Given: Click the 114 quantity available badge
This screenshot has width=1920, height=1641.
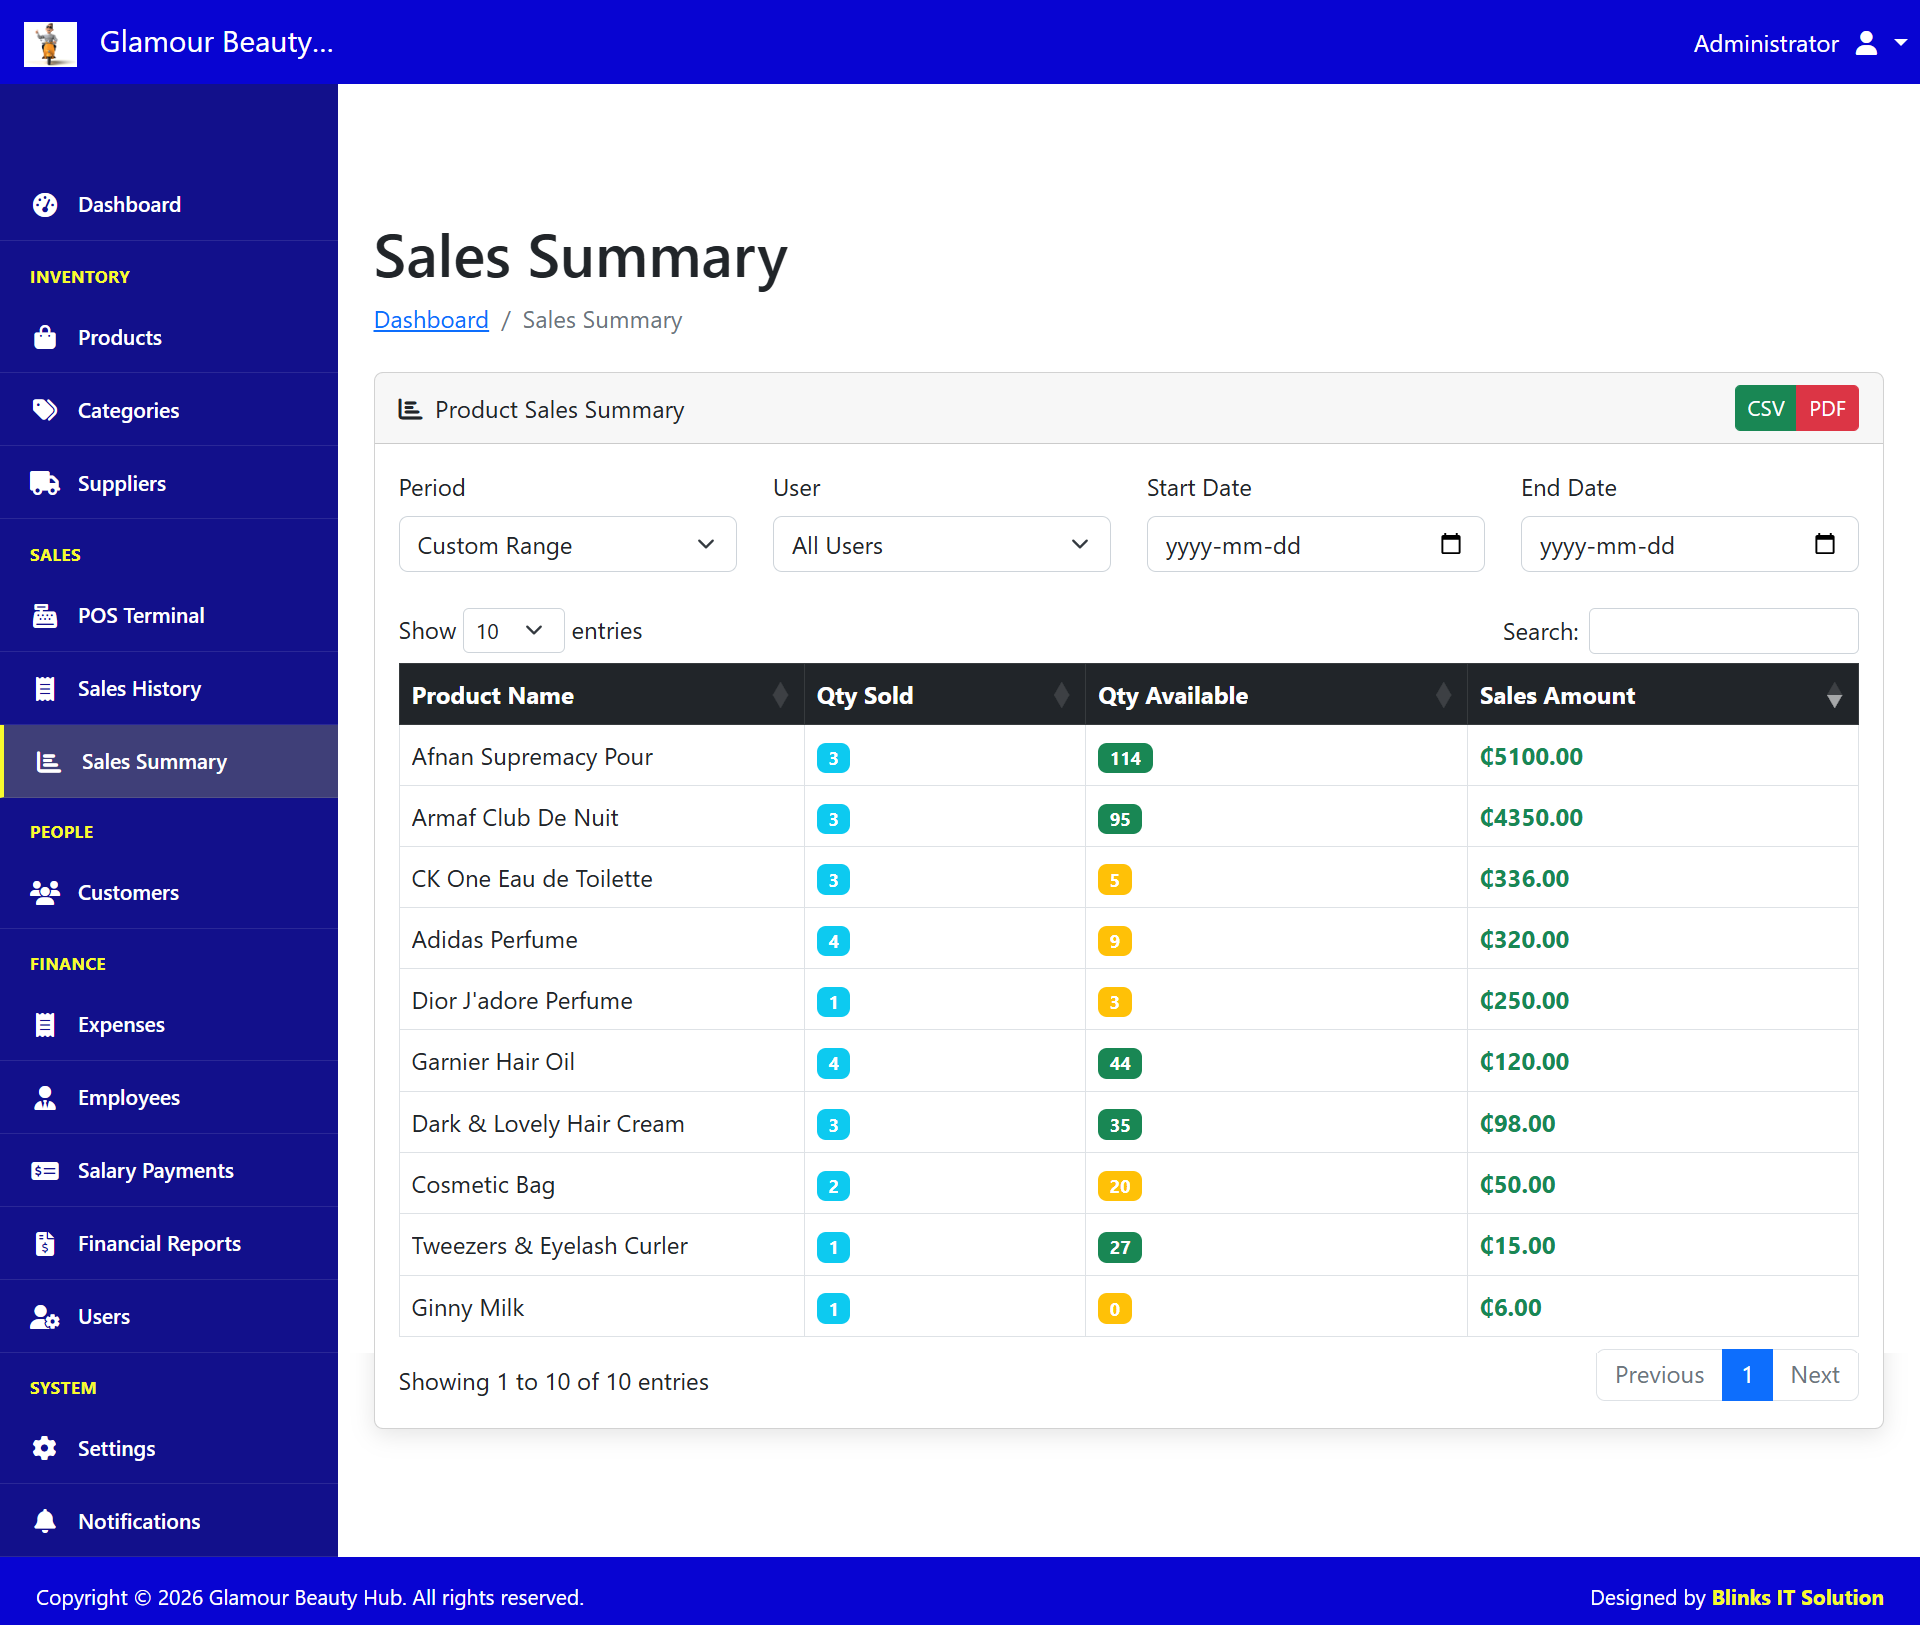Looking at the screenshot, I should (x=1125, y=759).
